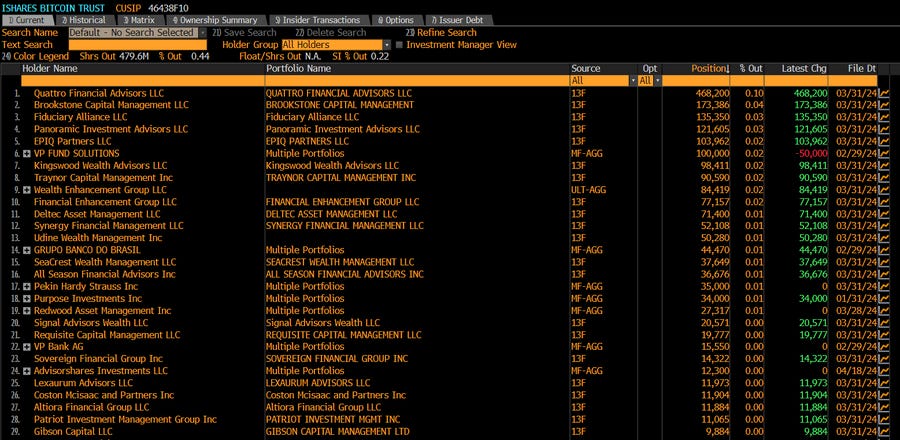This screenshot has height=440, width=900.
Task: Sort by % Out column header
Action: [x=751, y=68]
